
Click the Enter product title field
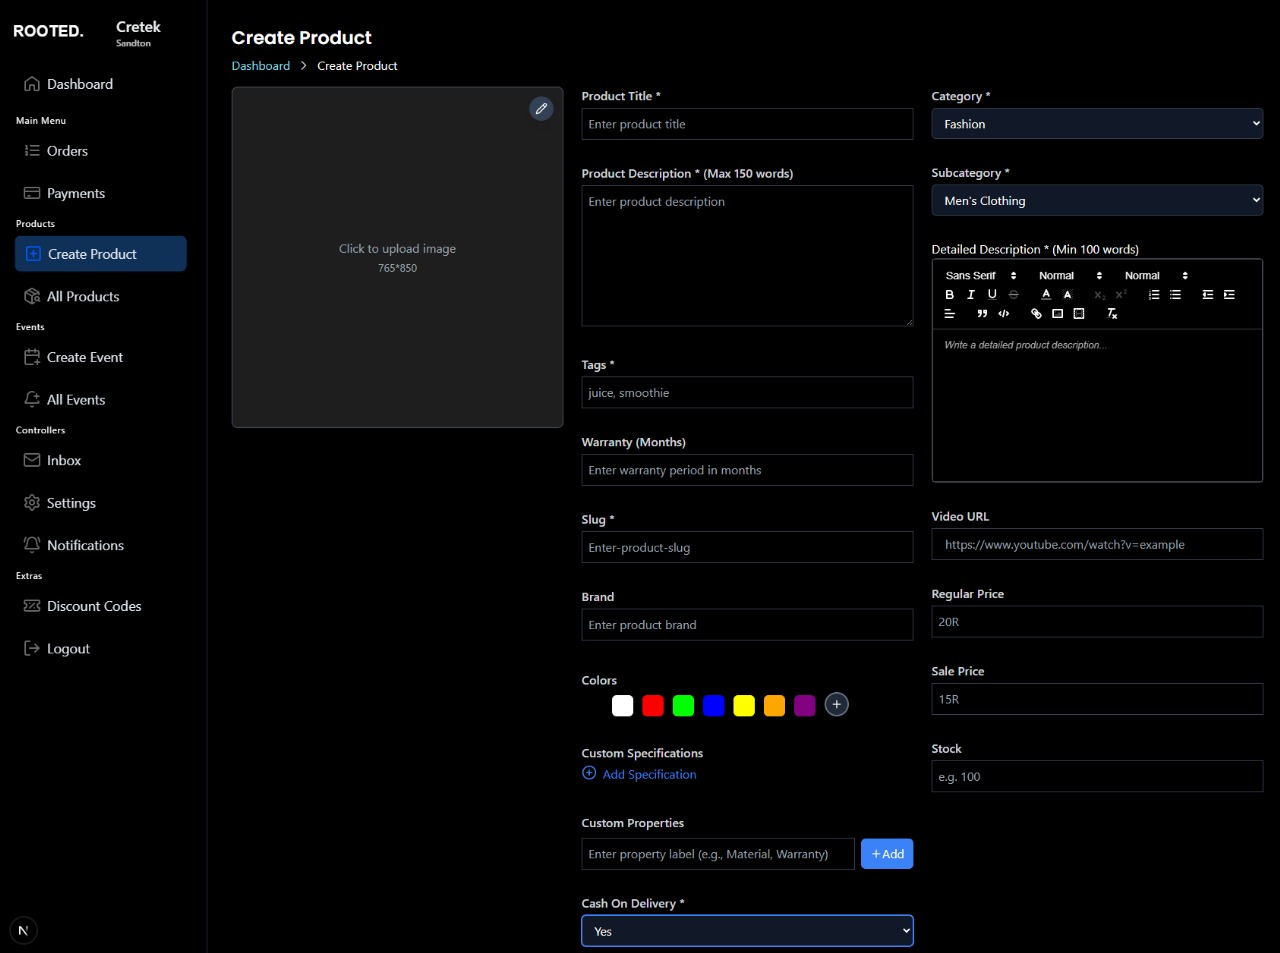[x=746, y=123]
